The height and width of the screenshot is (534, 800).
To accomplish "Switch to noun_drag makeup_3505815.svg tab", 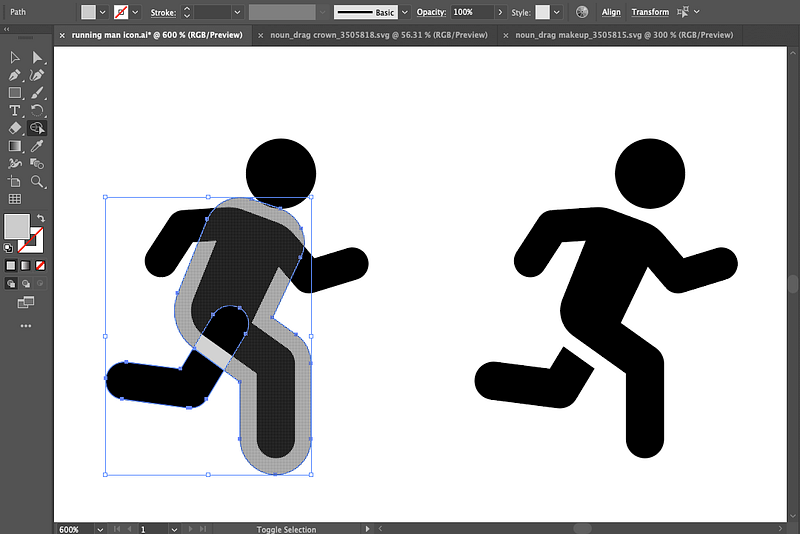I will point(624,35).
